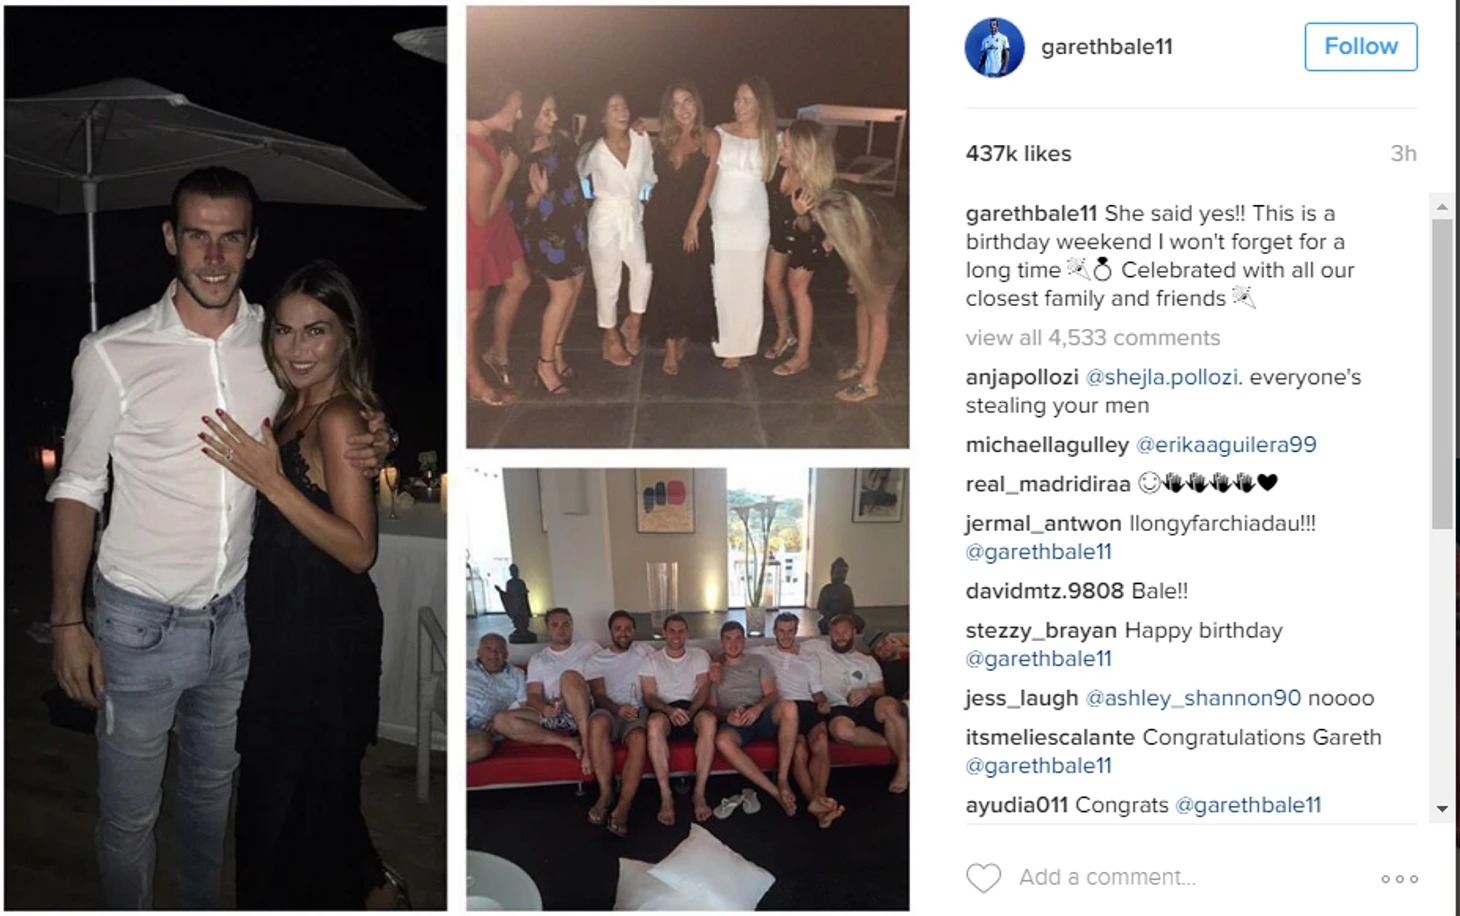Open the men on red sofa photo

688,689
